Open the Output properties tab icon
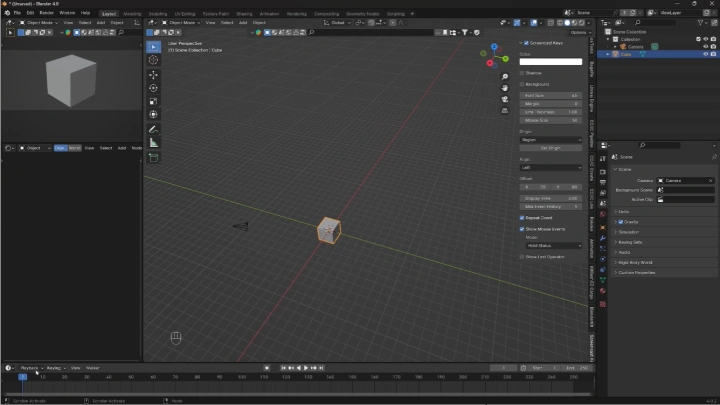This screenshot has width=720, height=405. pos(602,182)
